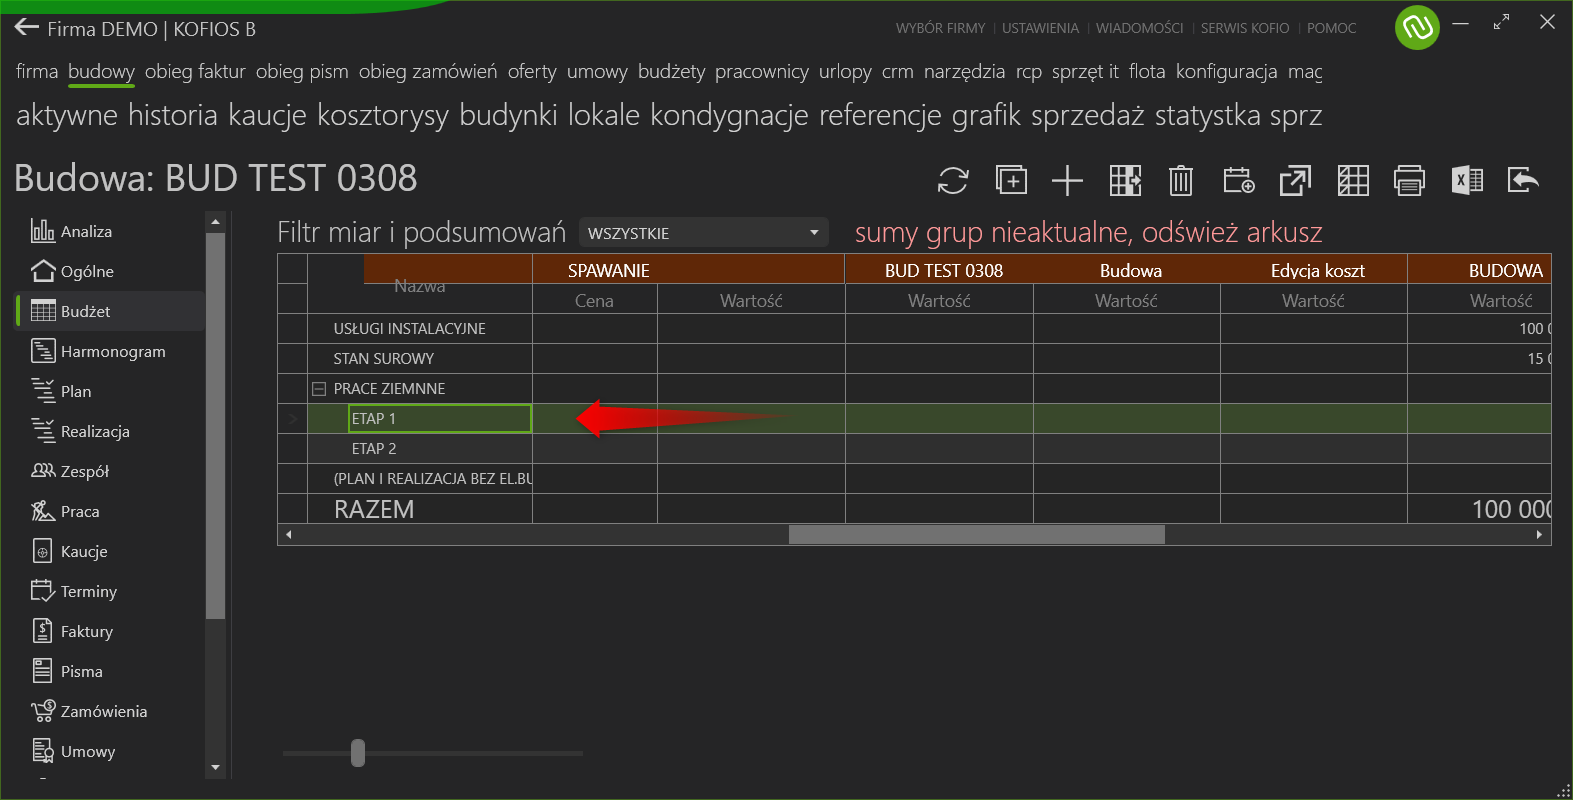The image size is (1573, 800).
Task: Click the grid table layout icon
Action: [1353, 180]
